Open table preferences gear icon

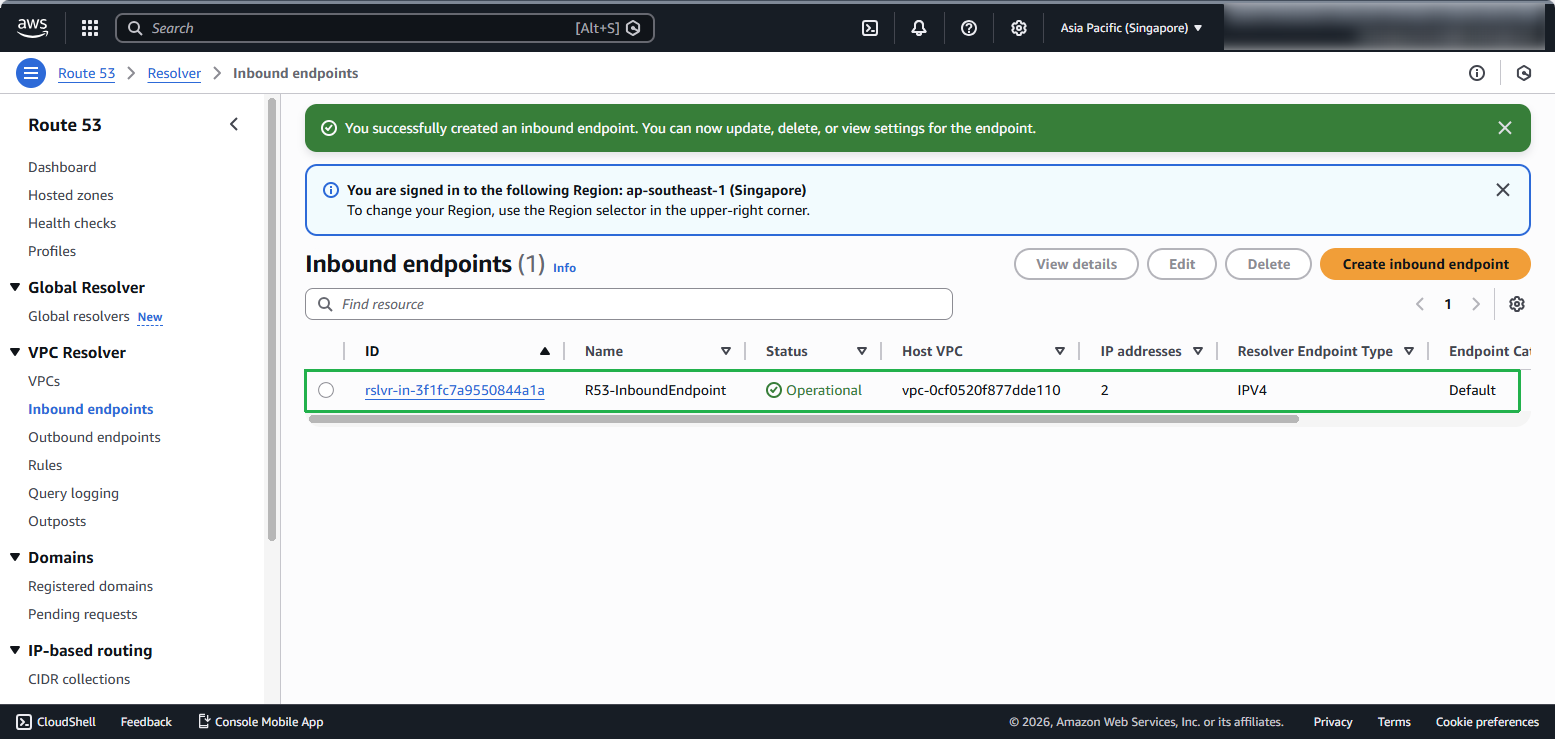coord(1517,304)
